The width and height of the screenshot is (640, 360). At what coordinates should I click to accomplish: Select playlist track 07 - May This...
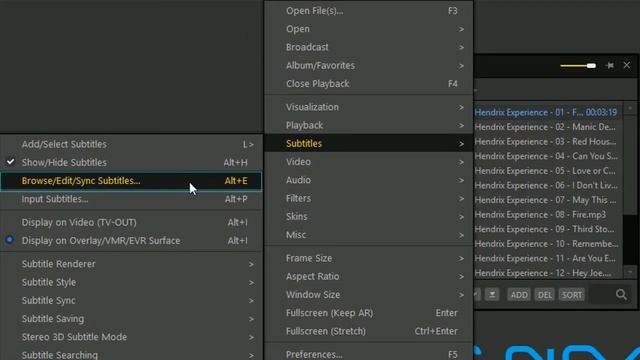pyautogui.click(x=548, y=200)
